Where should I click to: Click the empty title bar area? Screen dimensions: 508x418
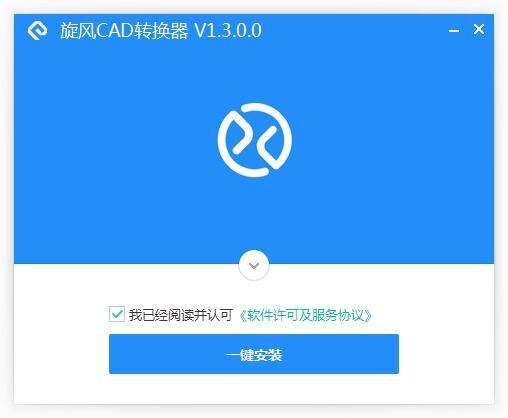coord(353,30)
